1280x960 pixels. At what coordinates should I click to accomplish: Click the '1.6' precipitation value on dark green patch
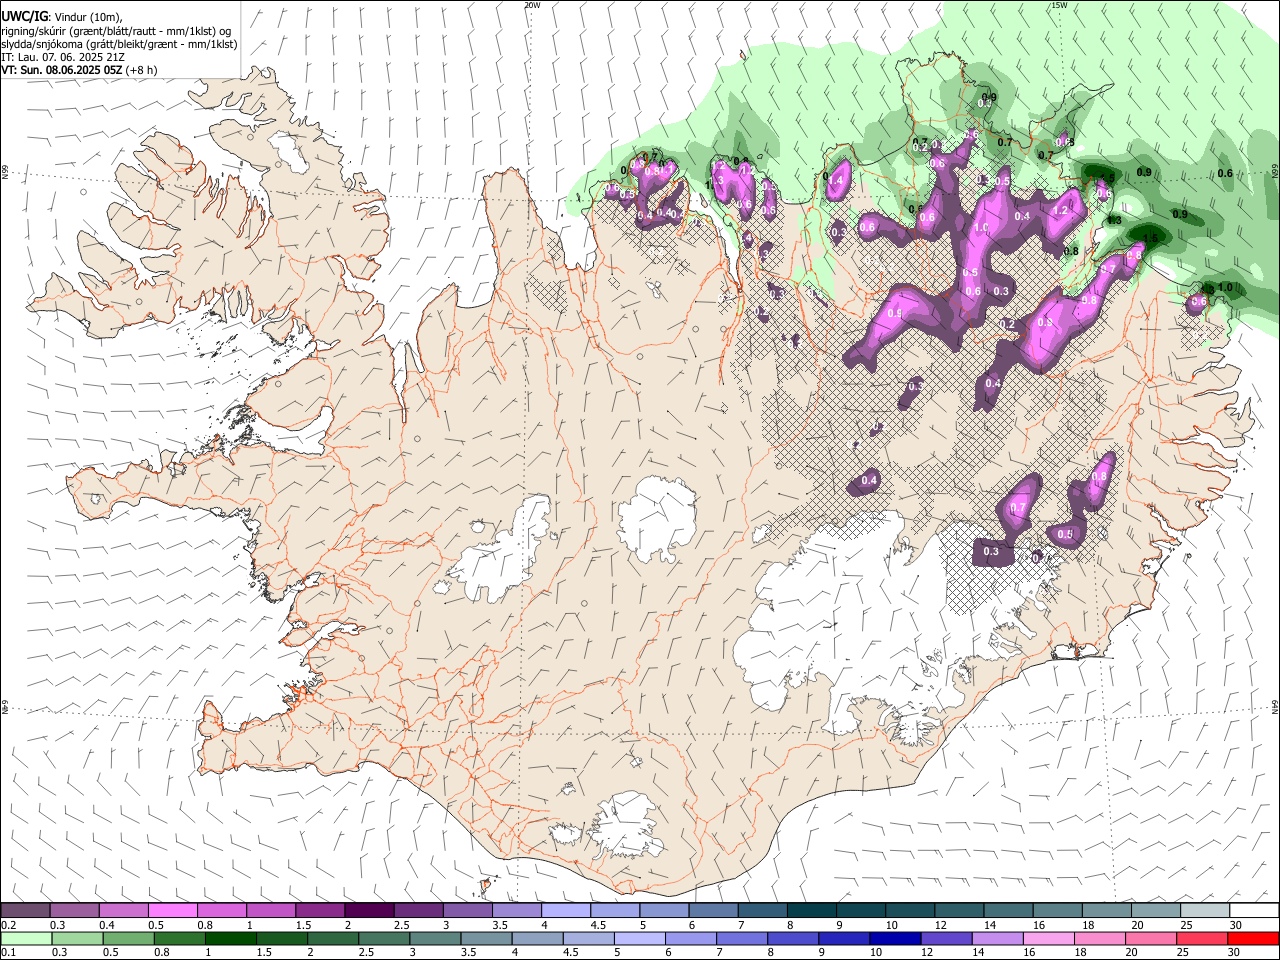pos(1149,239)
